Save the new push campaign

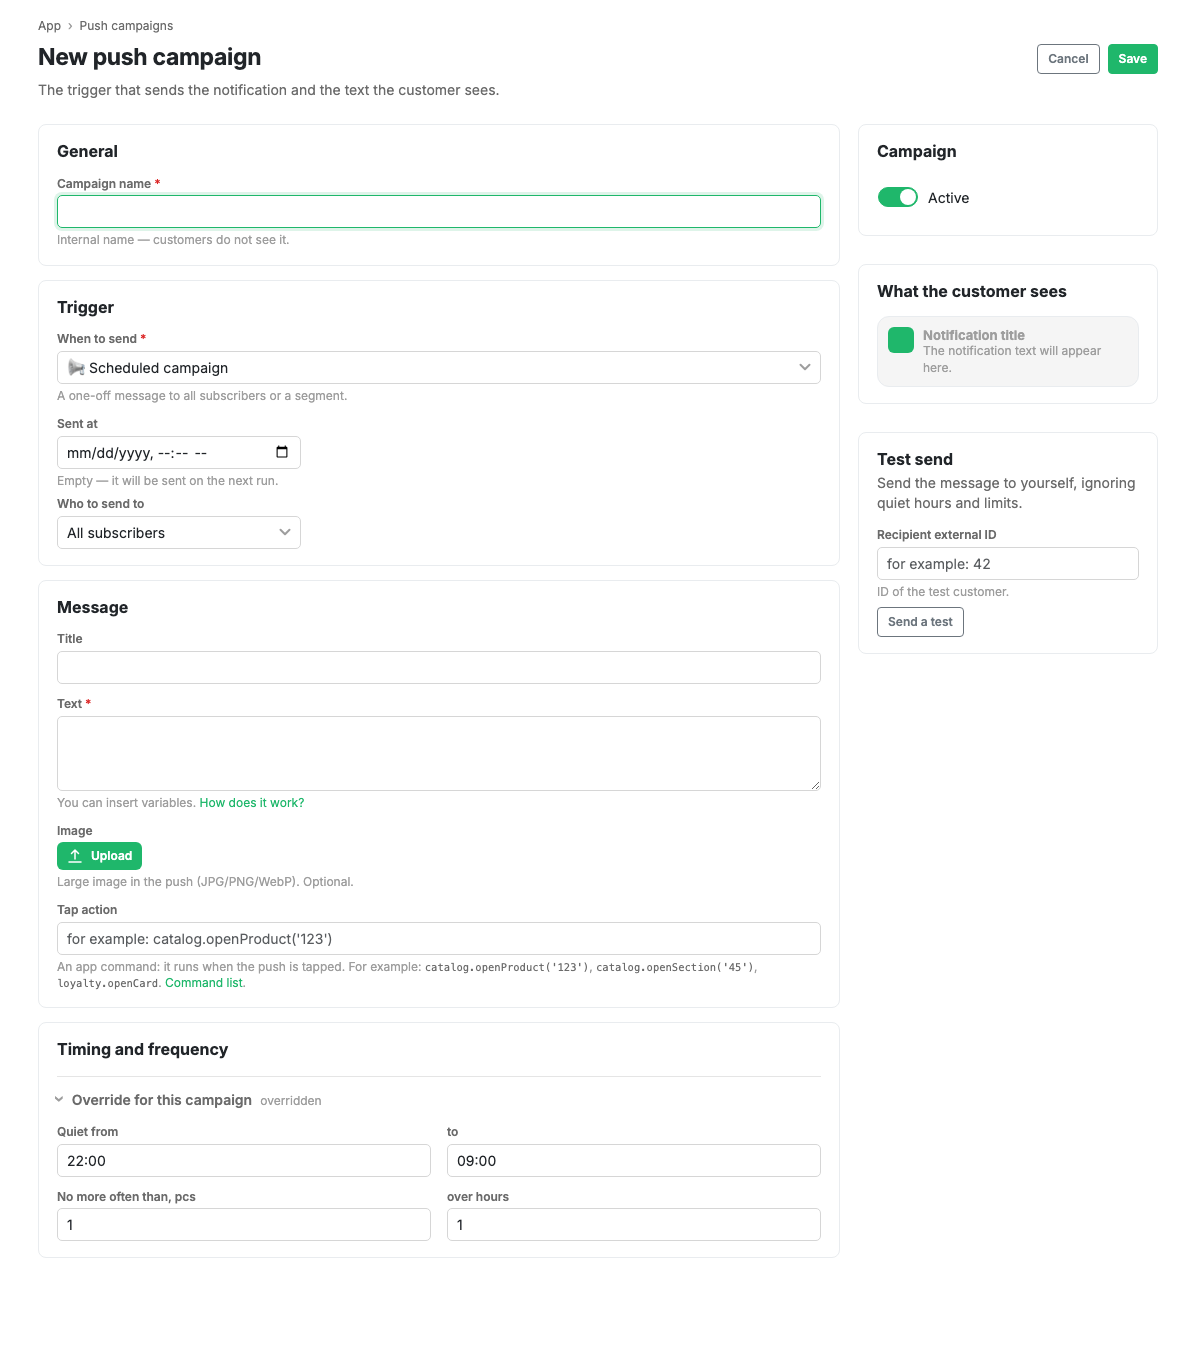point(1133,59)
